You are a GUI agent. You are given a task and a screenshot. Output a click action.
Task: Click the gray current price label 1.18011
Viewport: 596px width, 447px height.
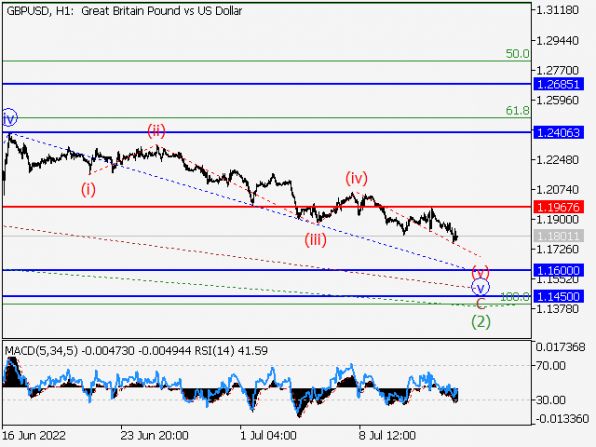click(x=558, y=236)
